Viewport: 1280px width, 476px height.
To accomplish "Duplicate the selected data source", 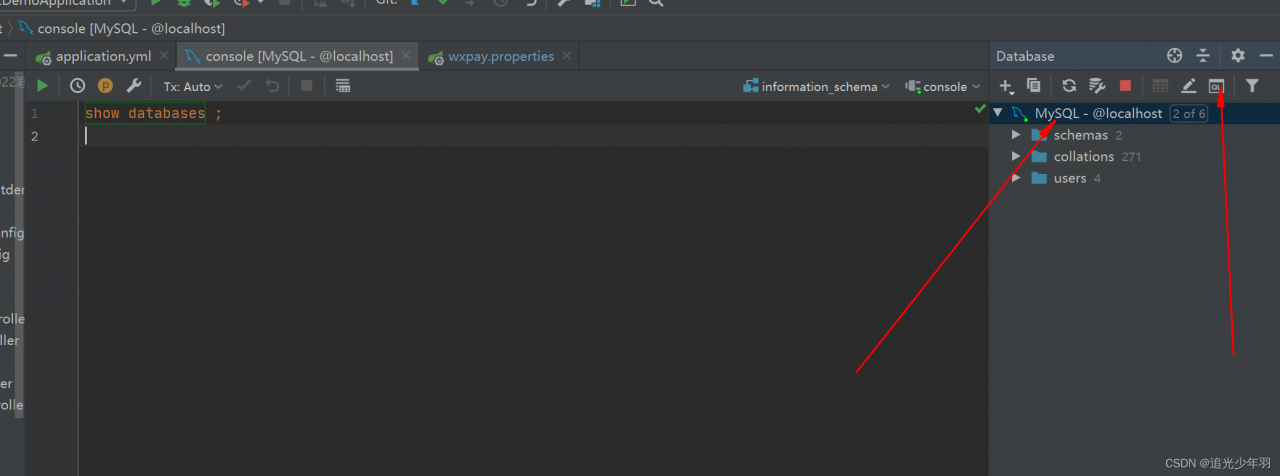I will pyautogui.click(x=1034, y=86).
